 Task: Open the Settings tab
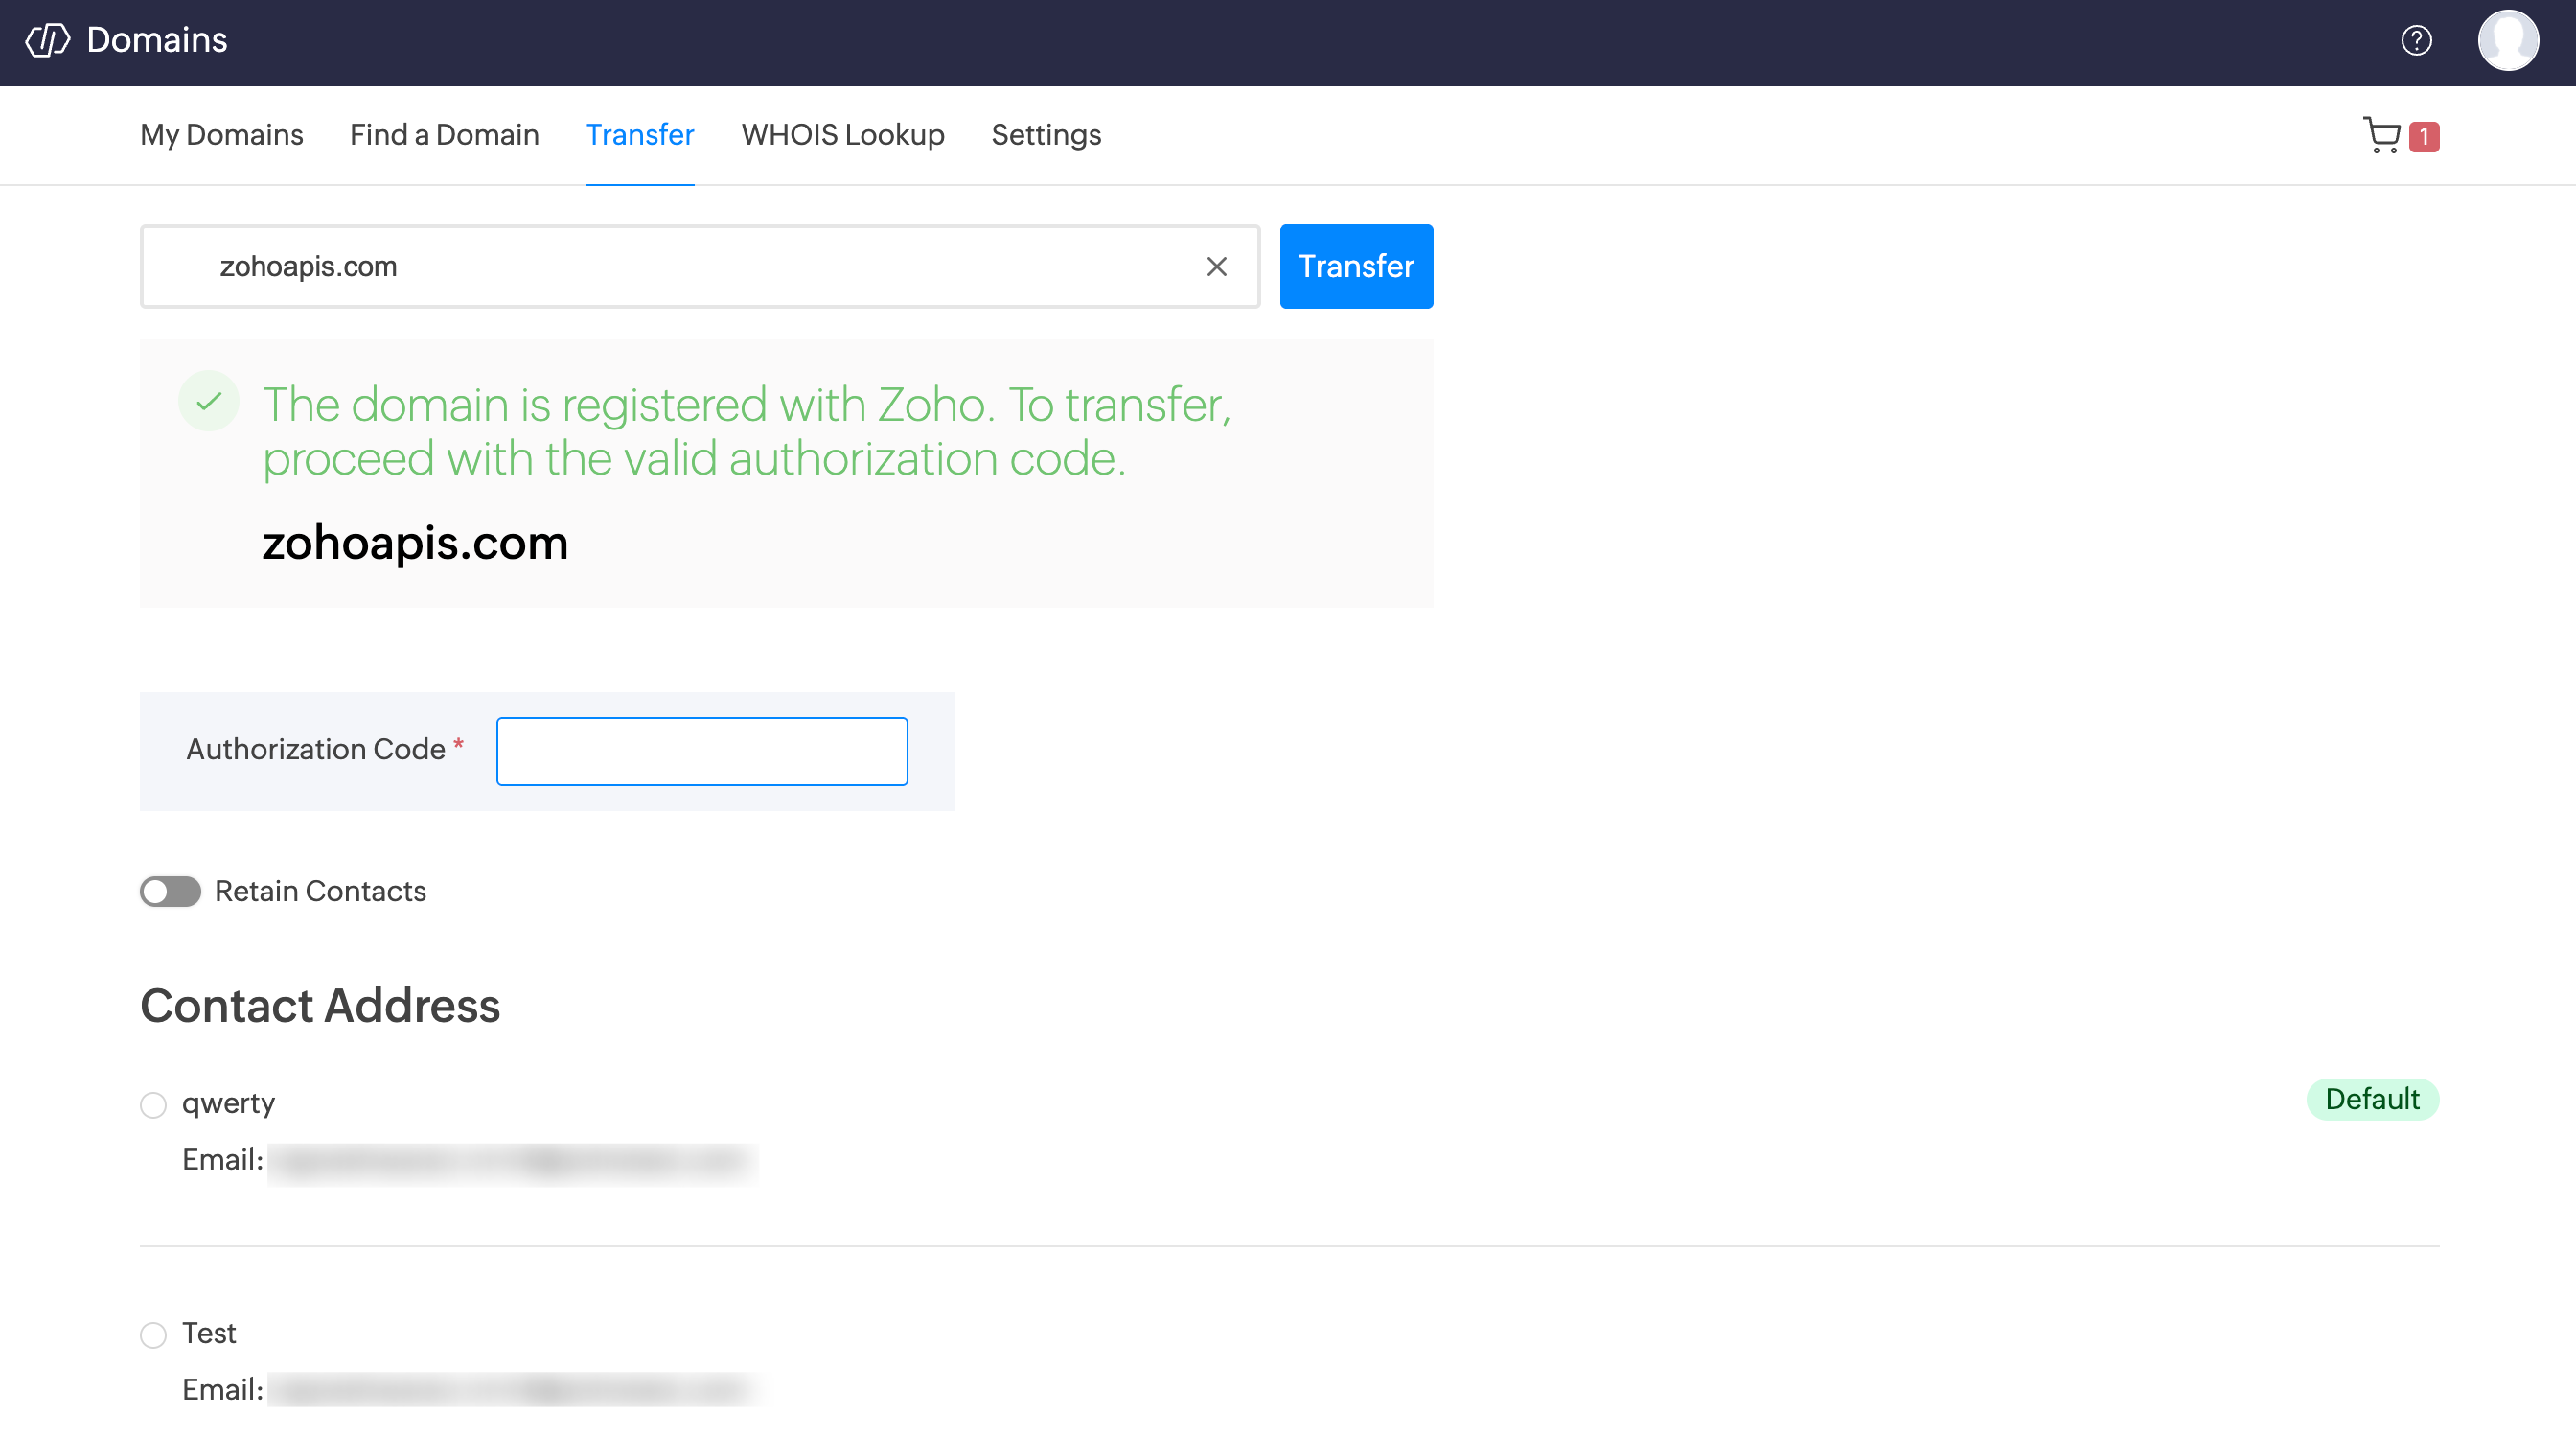coord(1046,134)
